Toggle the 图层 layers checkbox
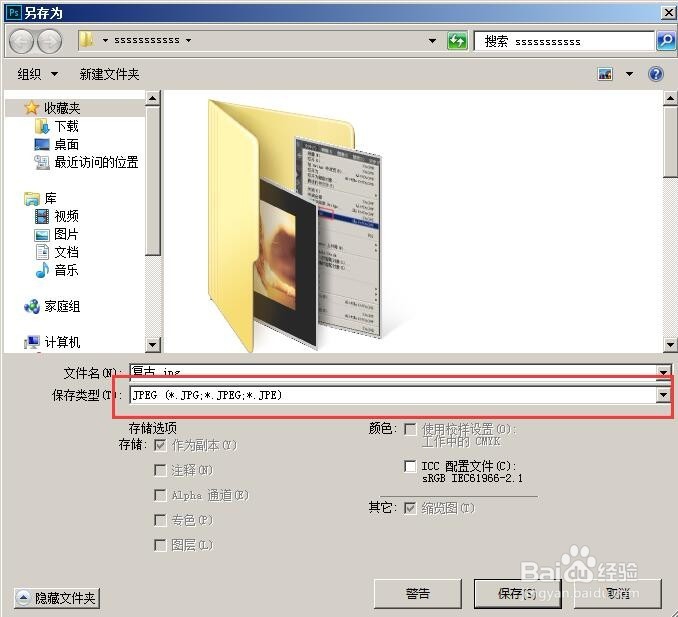This screenshot has height=617, width=678. pos(160,545)
